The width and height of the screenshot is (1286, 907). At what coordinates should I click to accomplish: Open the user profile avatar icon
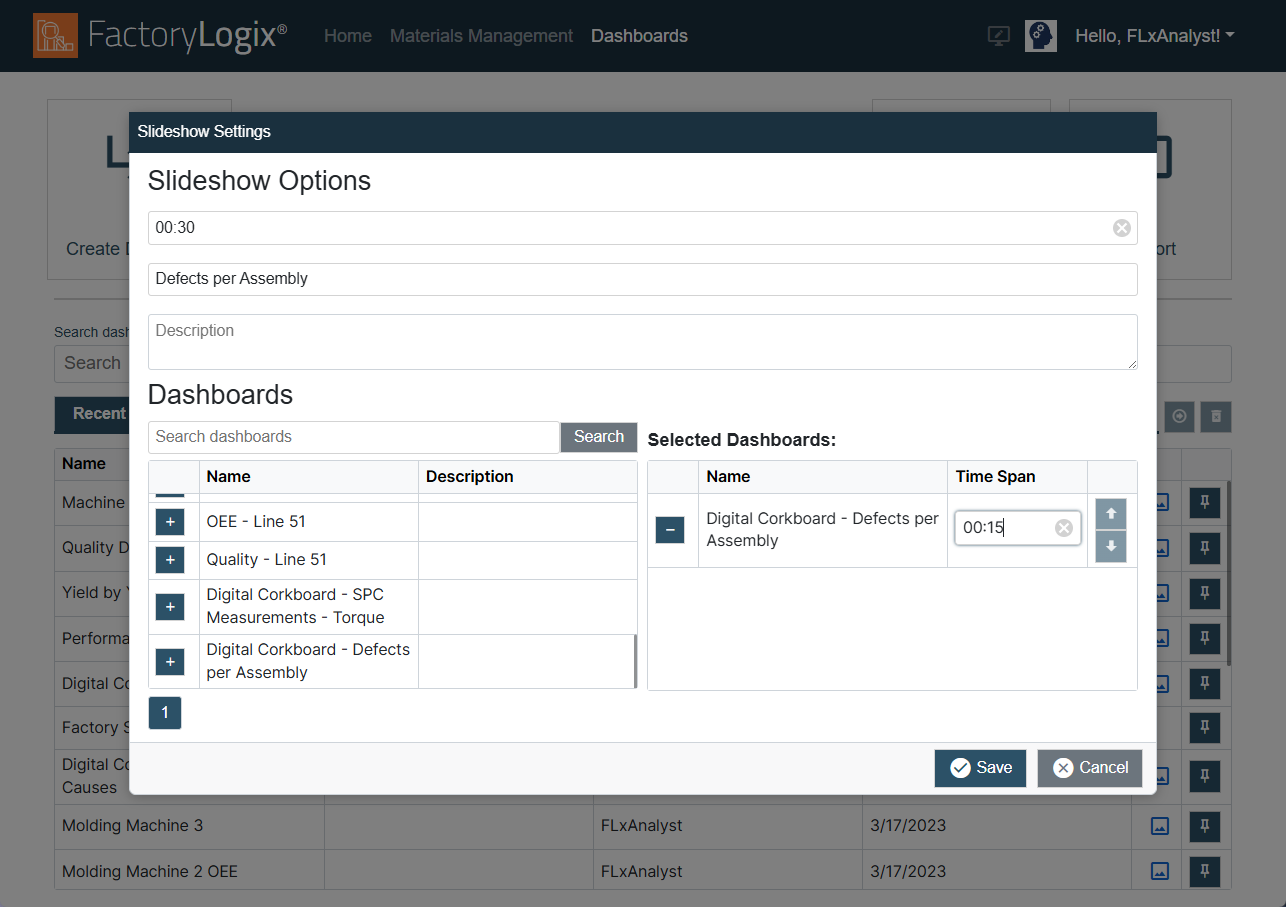[1041, 36]
